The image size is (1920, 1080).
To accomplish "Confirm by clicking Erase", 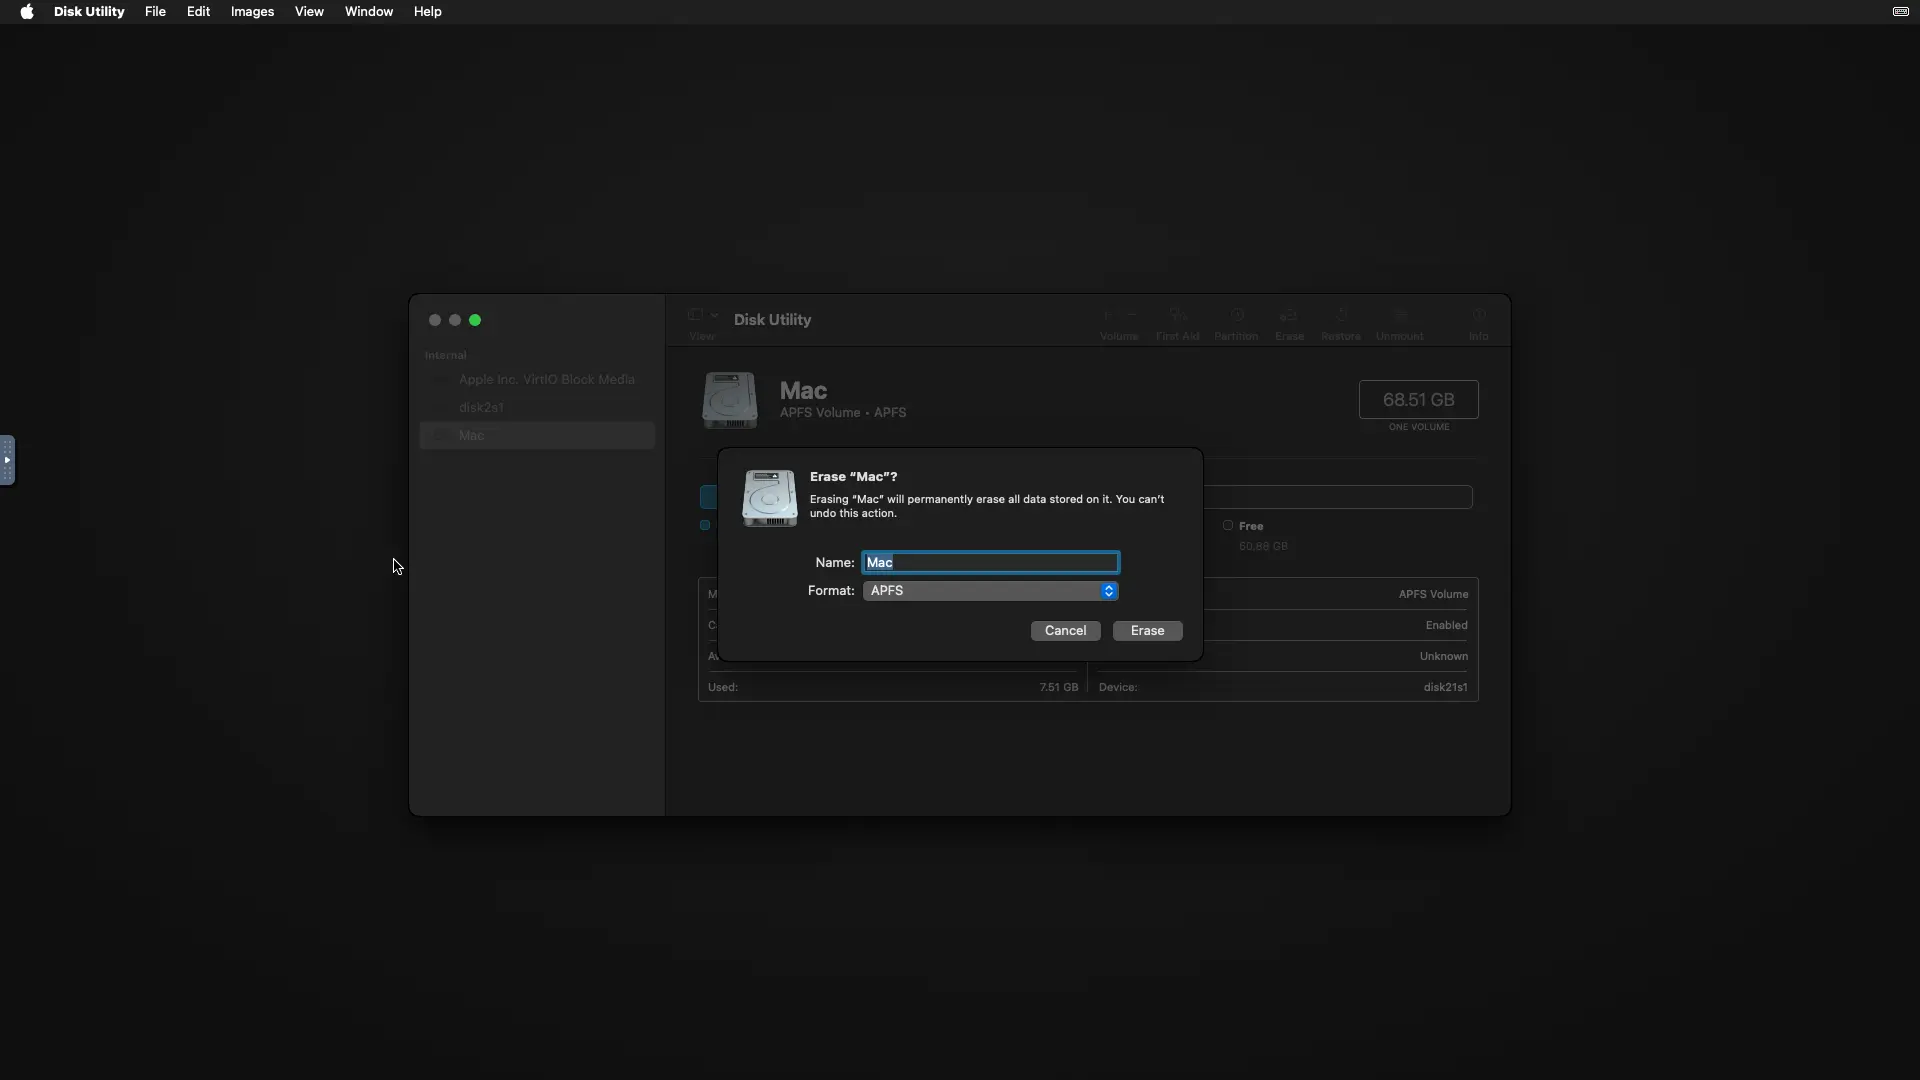I will tap(1147, 630).
